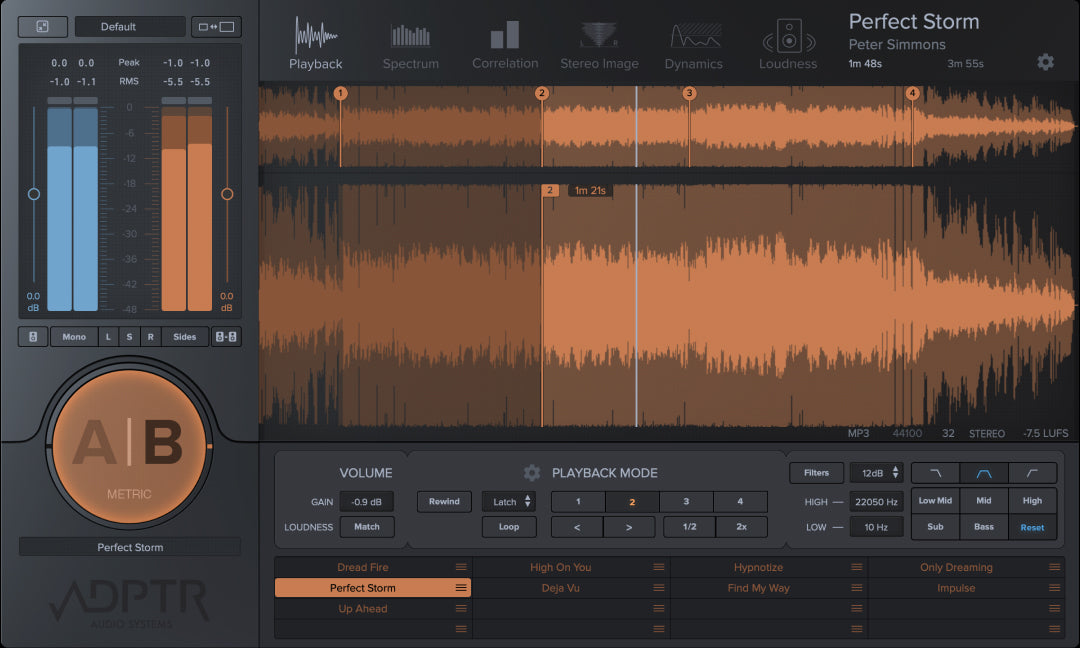Open the Stereo Image view
The image size is (1080, 648).
[x=599, y=45]
